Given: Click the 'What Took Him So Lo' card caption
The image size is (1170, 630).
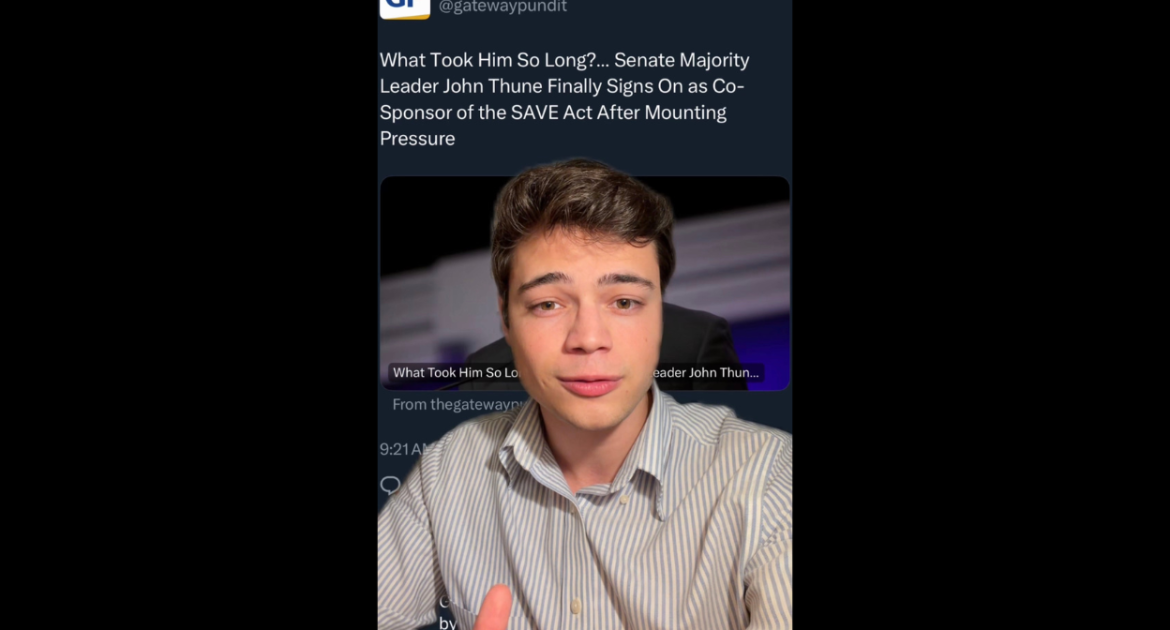Looking at the screenshot, I should [455, 372].
